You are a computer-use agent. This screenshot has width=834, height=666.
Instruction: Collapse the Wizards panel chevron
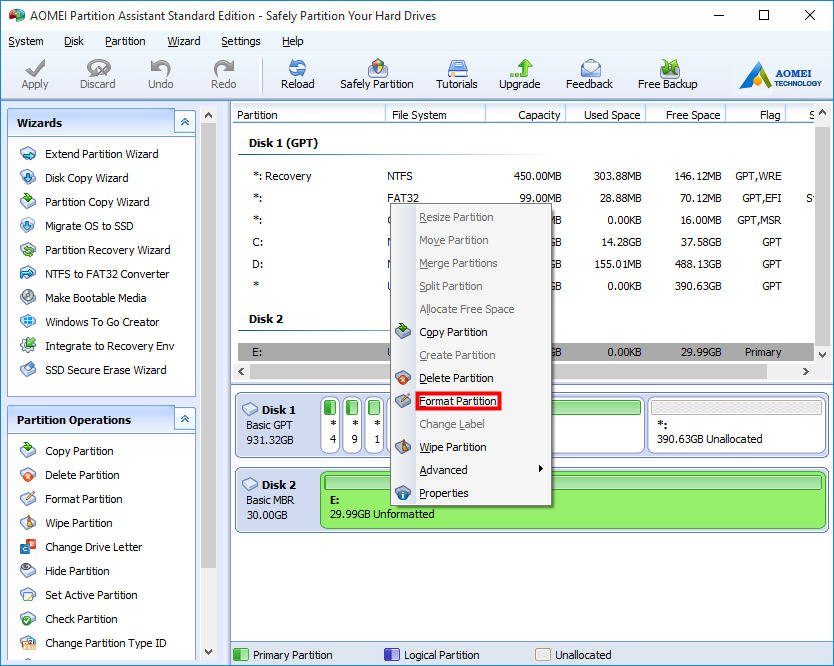[185, 122]
